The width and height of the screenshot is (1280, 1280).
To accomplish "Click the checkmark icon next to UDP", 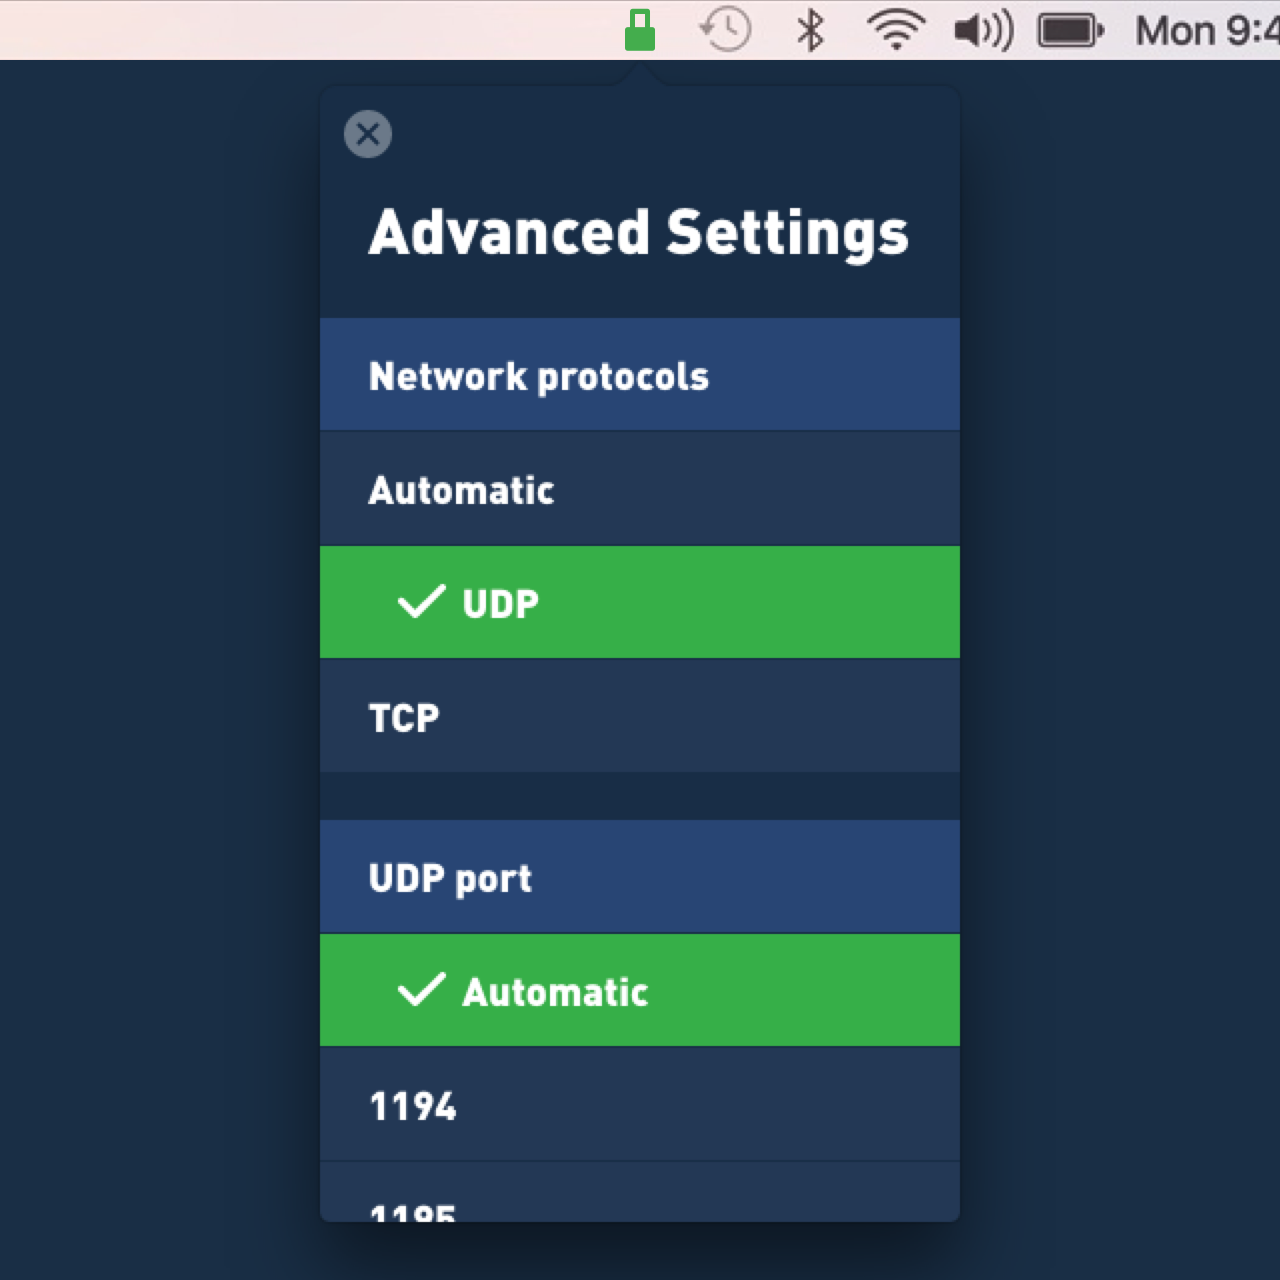I will [x=420, y=601].
